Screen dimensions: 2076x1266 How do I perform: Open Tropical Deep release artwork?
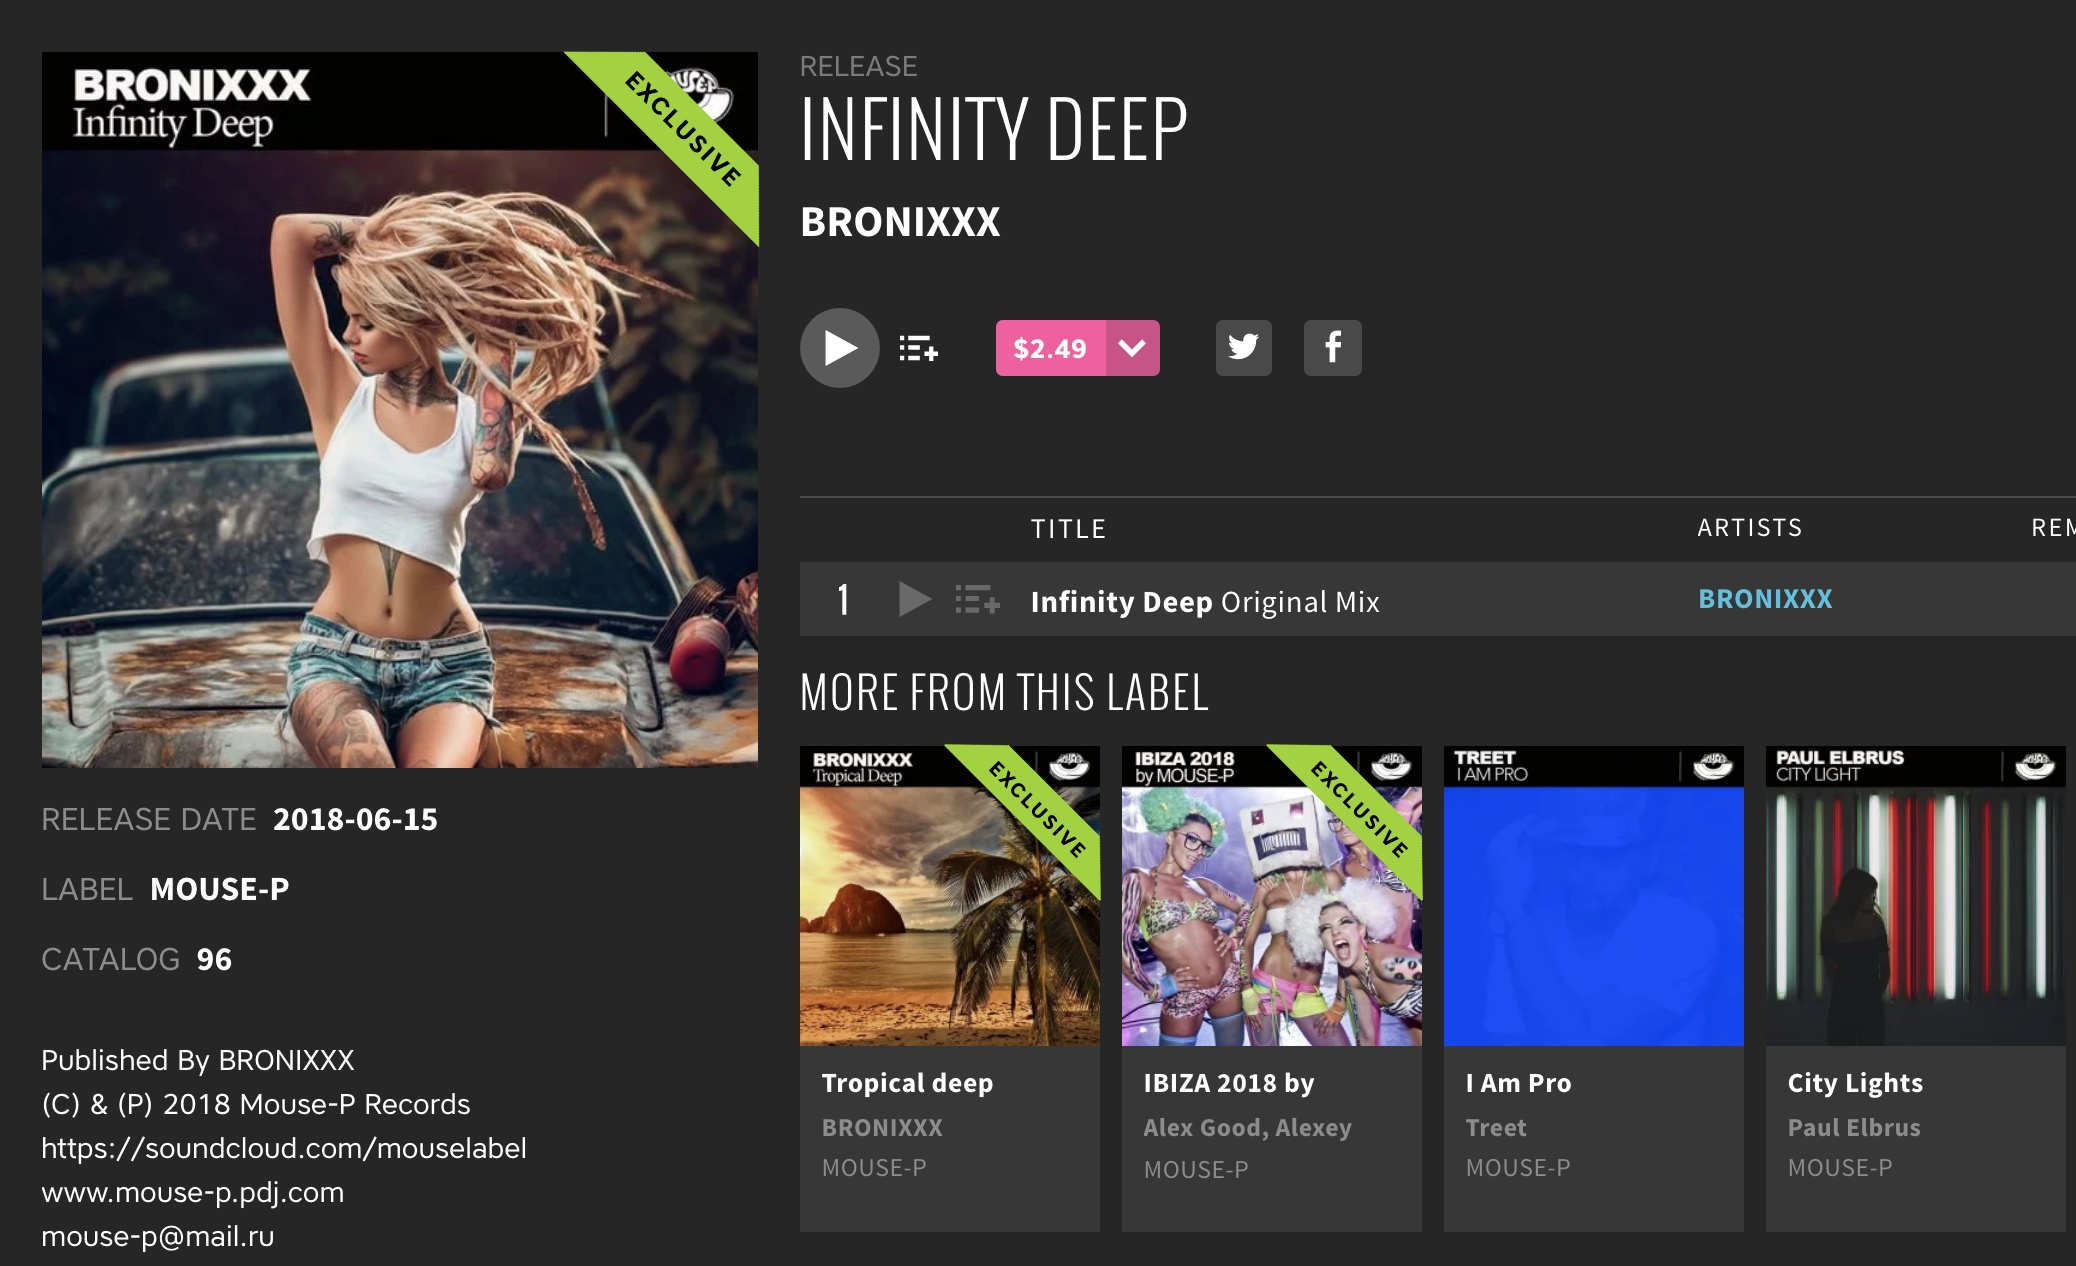(950, 896)
